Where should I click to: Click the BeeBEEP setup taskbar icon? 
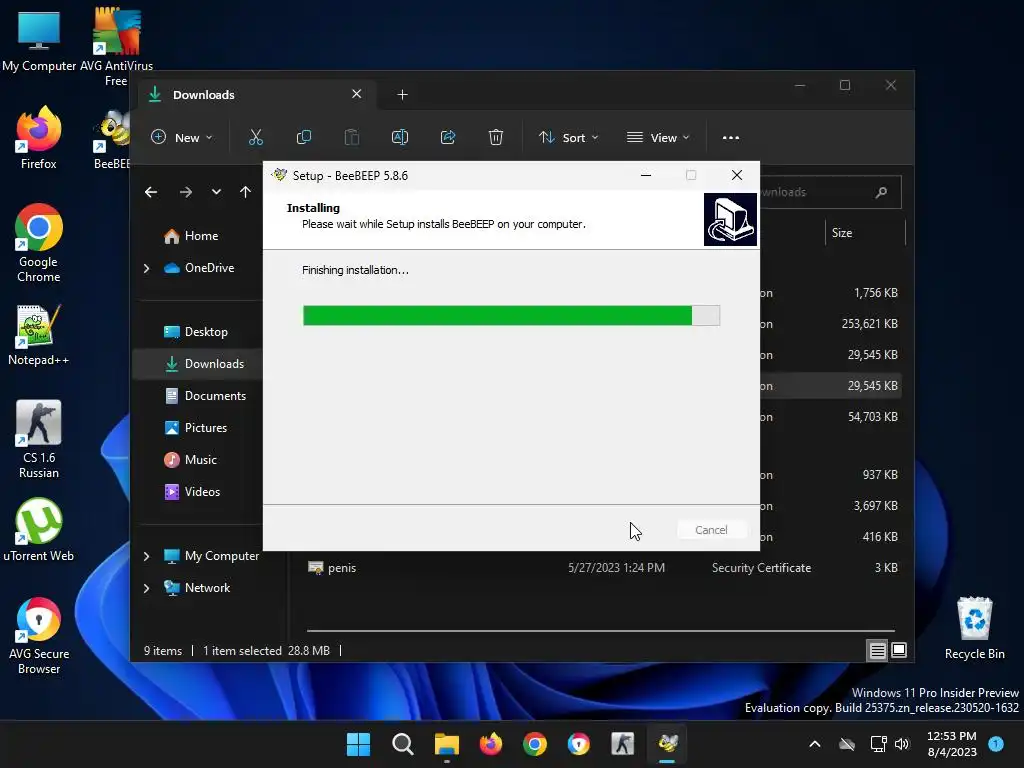click(667, 744)
